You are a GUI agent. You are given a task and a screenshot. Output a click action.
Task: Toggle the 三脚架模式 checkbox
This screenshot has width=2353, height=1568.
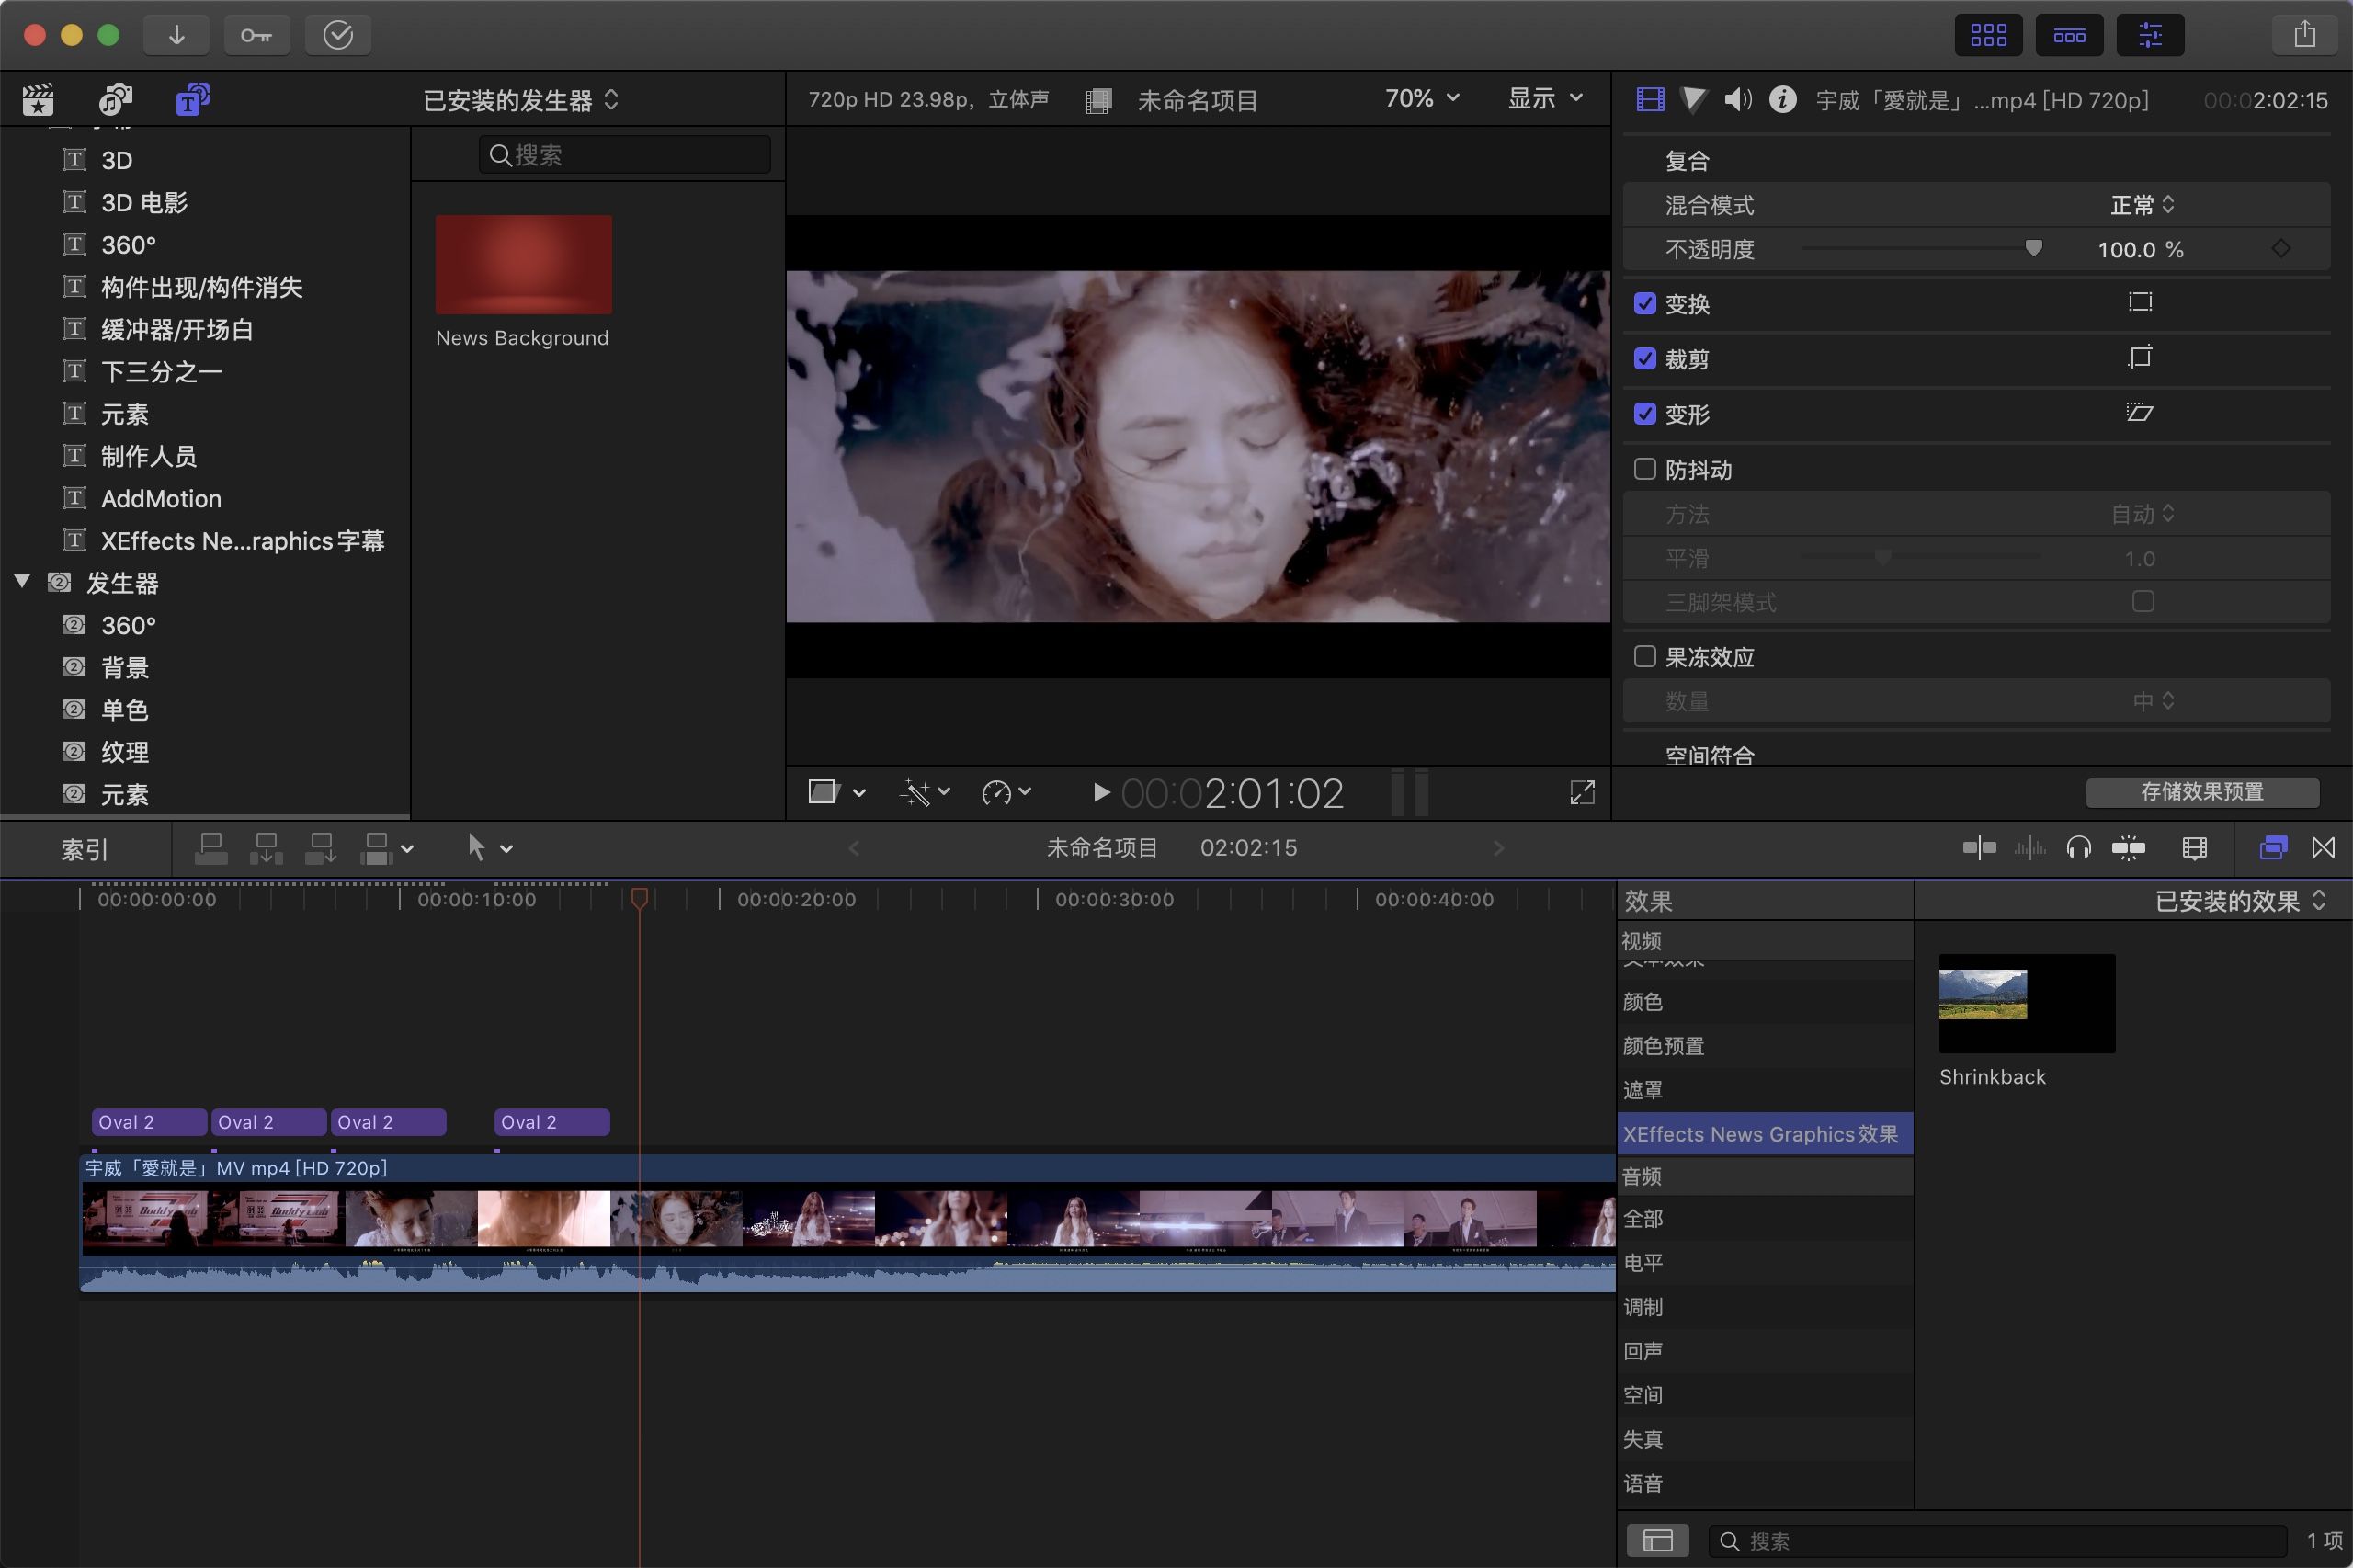tap(2142, 601)
